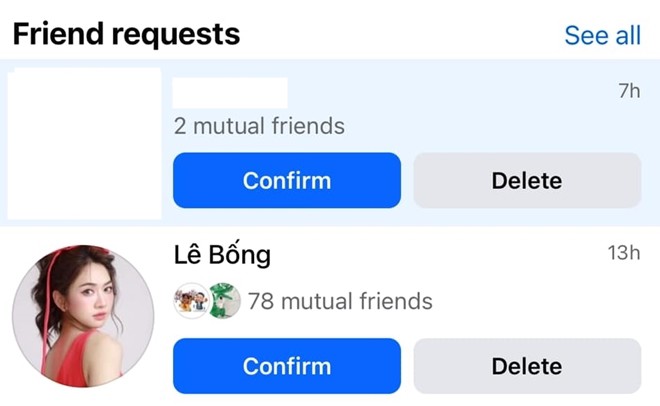
Task: Click the hidden name on the 7h request
Action: (x=230, y=93)
